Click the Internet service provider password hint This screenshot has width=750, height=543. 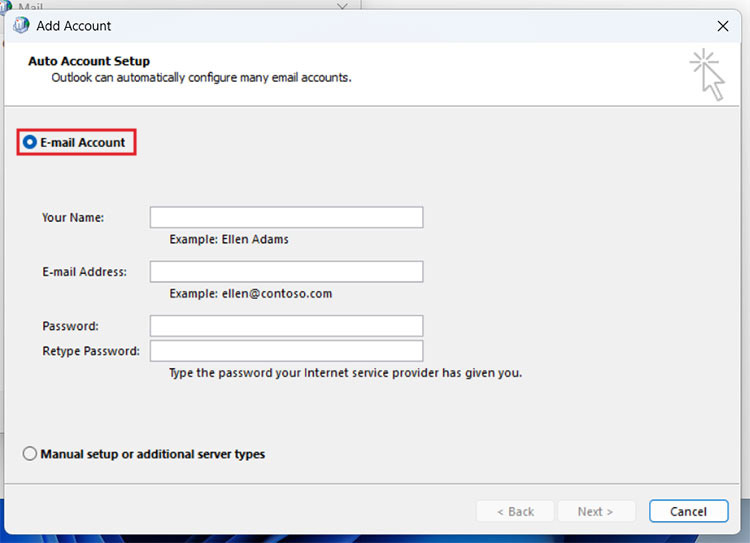[x=346, y=373]
